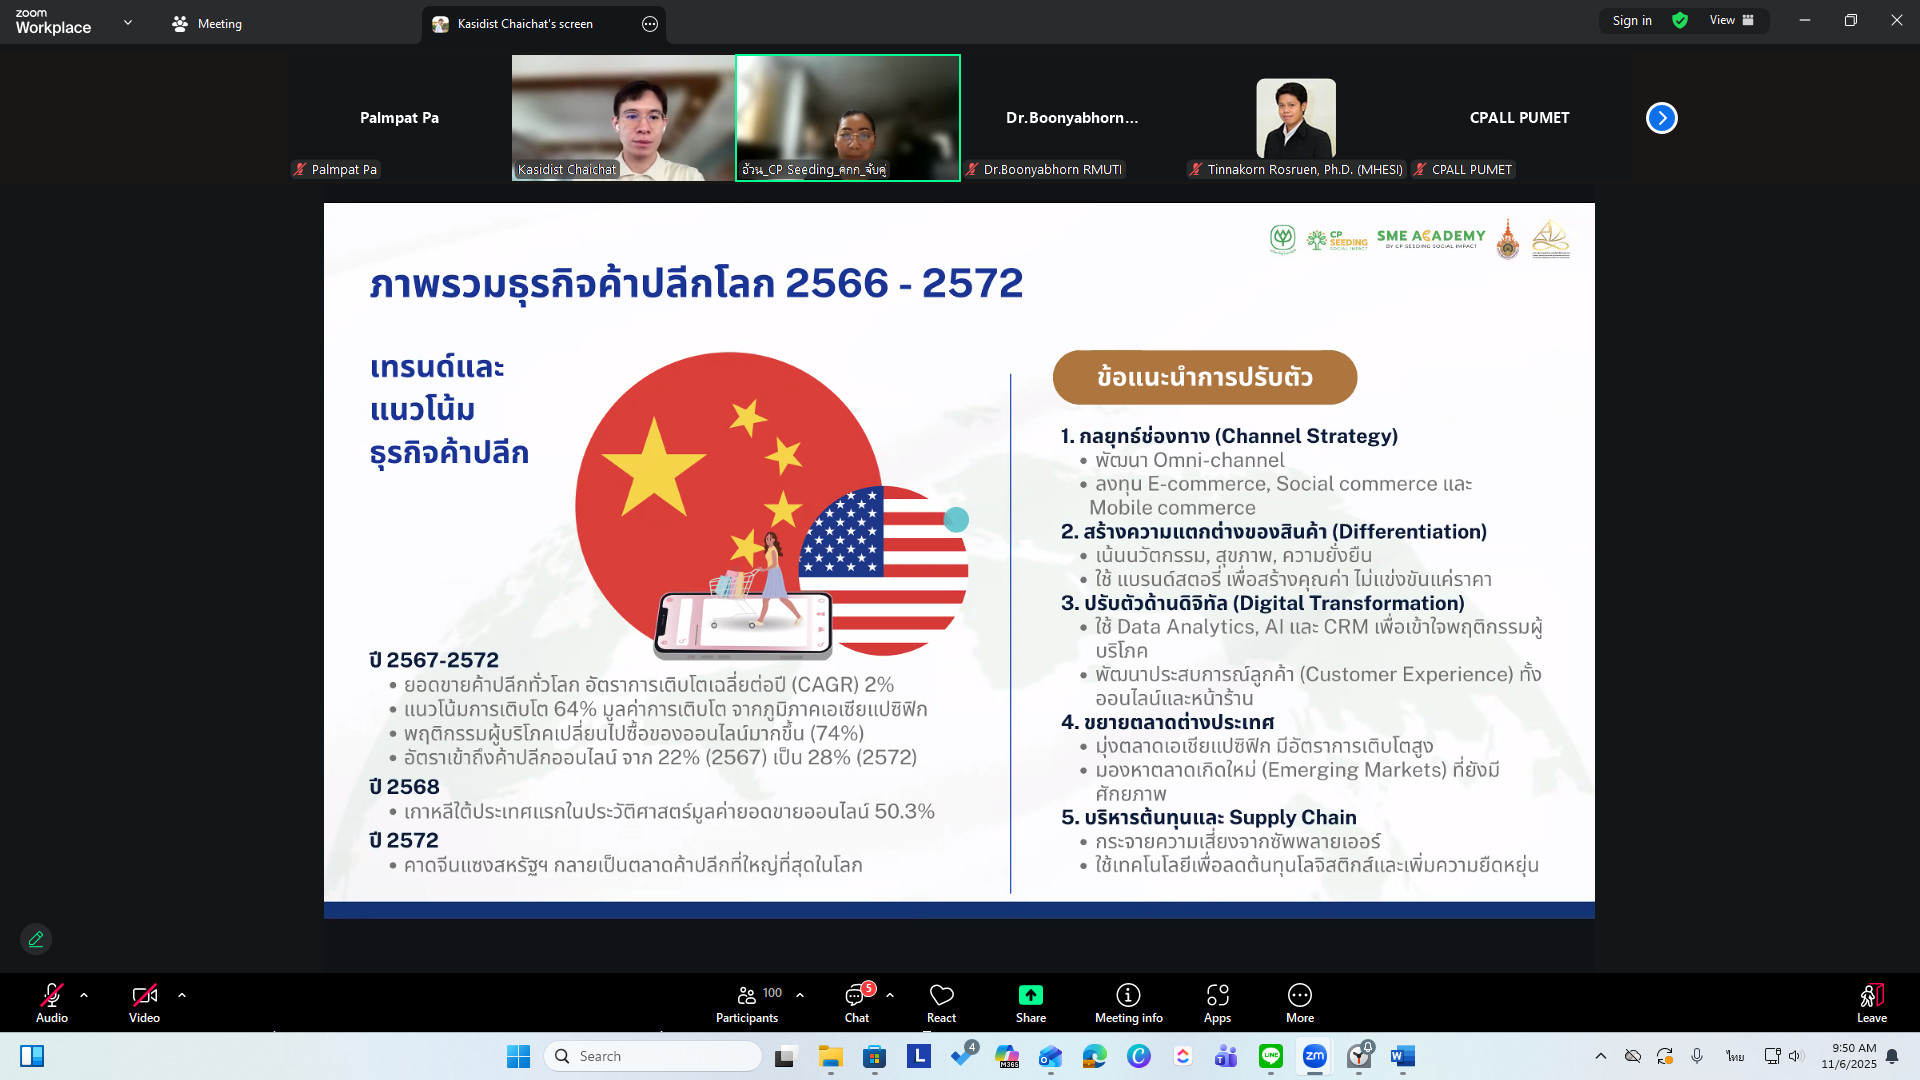Image resolution: width=1920 pixels, height=1080 pixels.
Task: Open the View layout button
Action: 1731,20
